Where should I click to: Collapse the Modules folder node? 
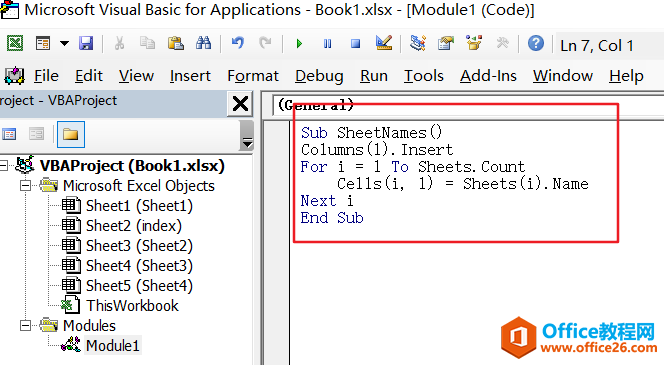(x=25, y=325)
